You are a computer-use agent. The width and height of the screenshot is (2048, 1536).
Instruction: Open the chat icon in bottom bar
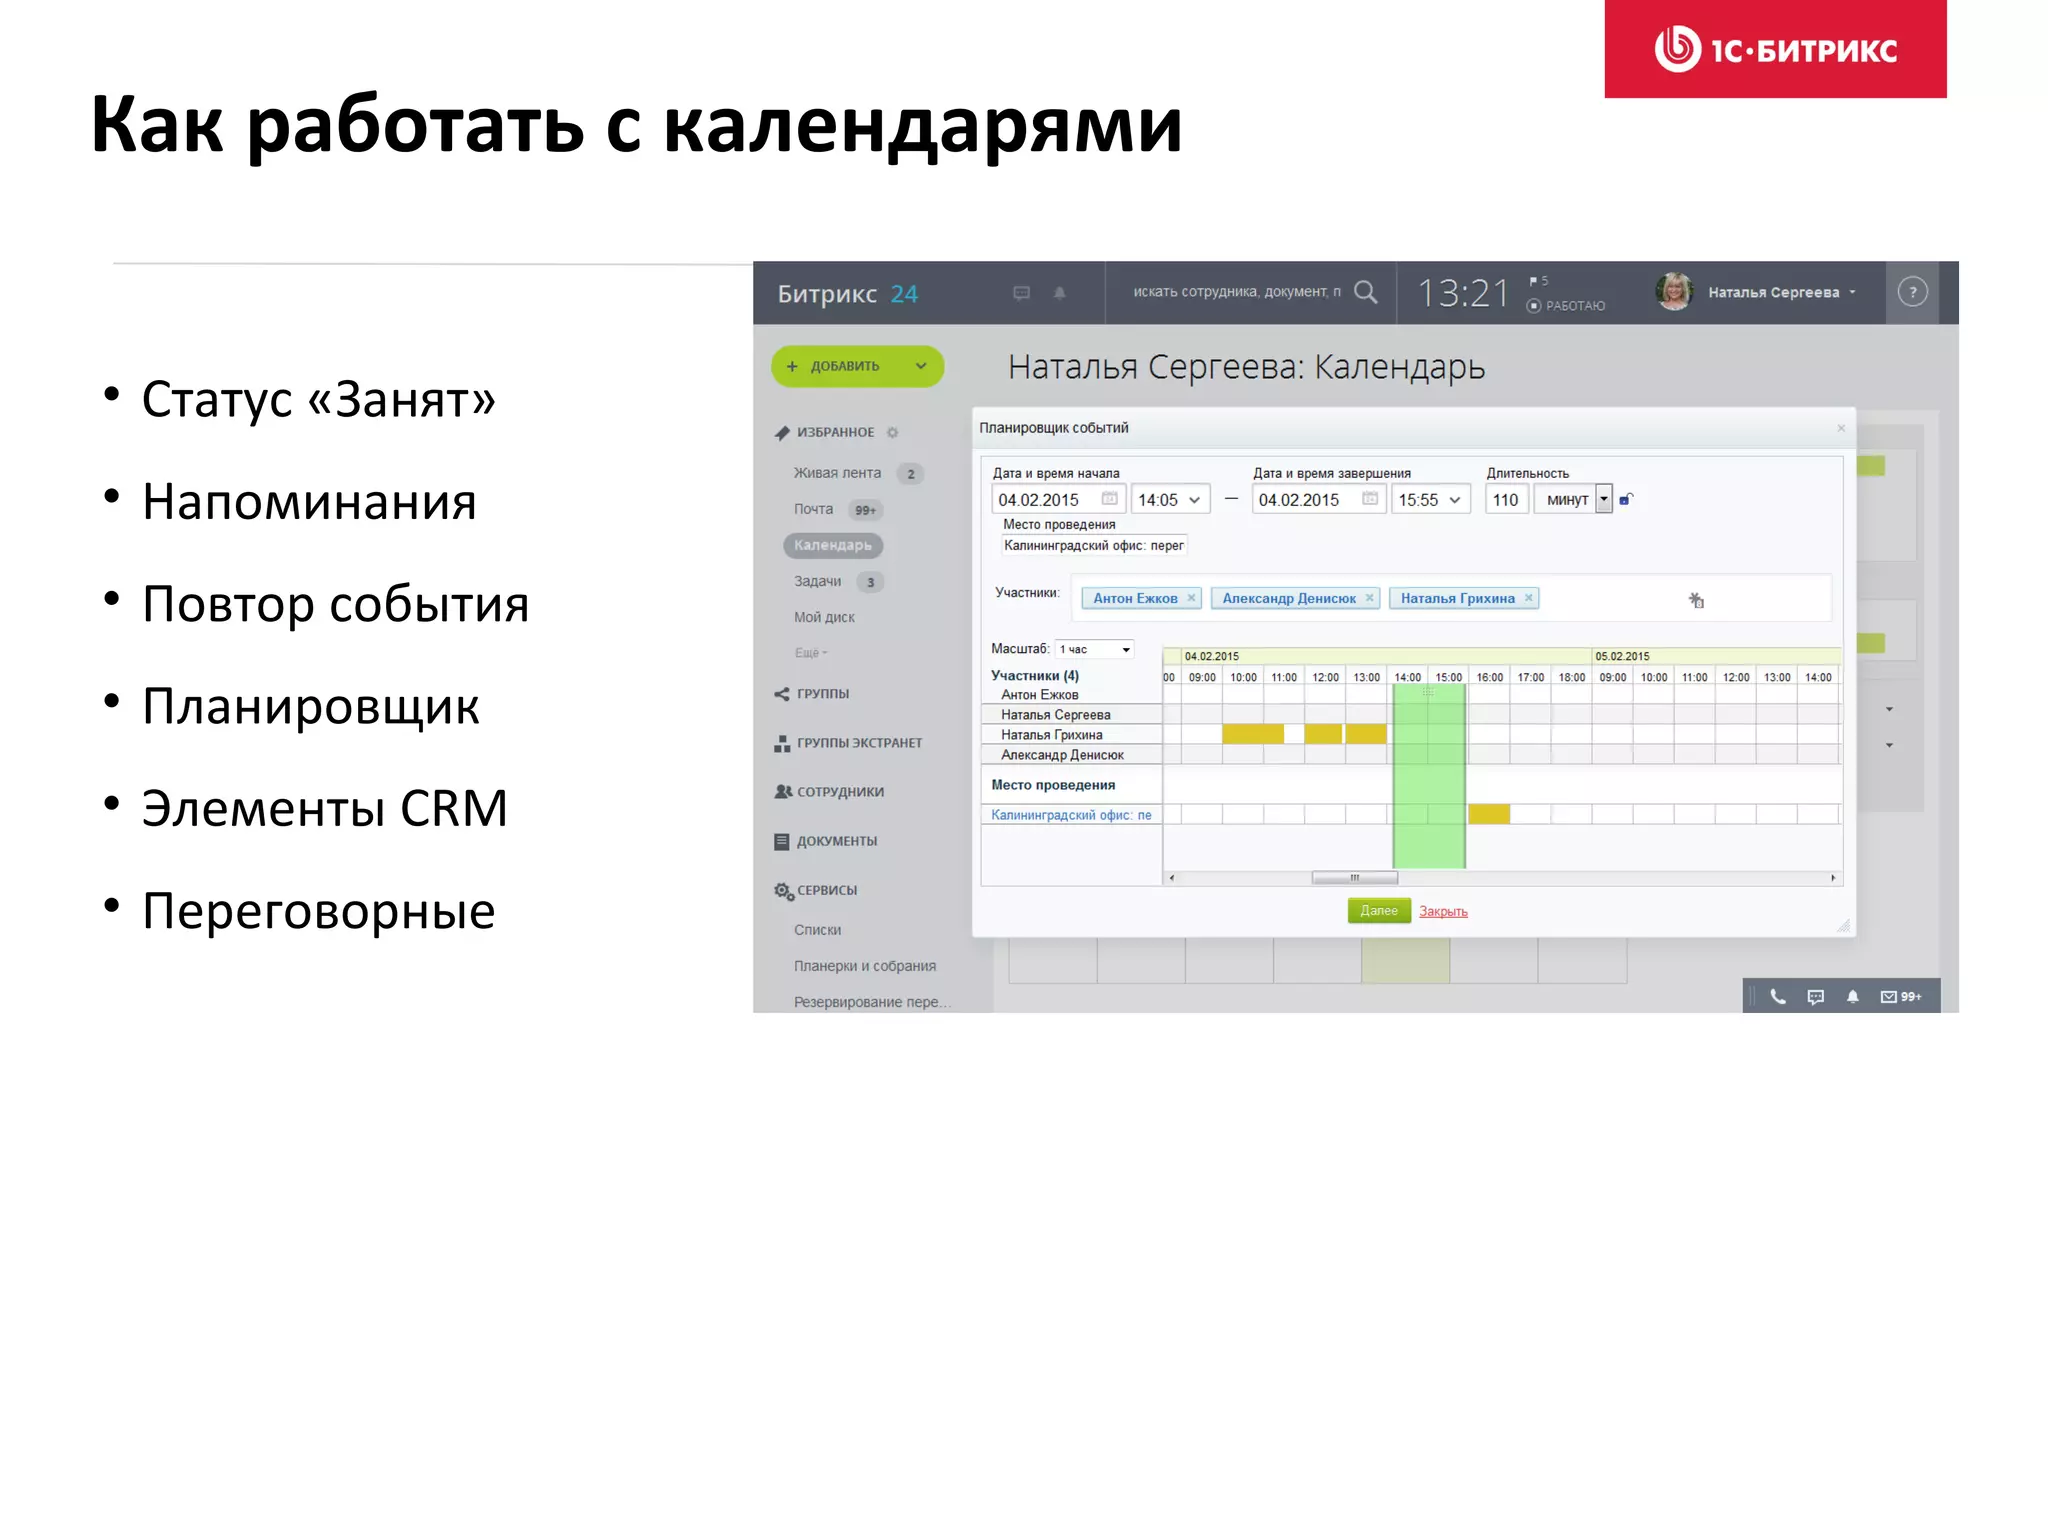click(1816, 996)
